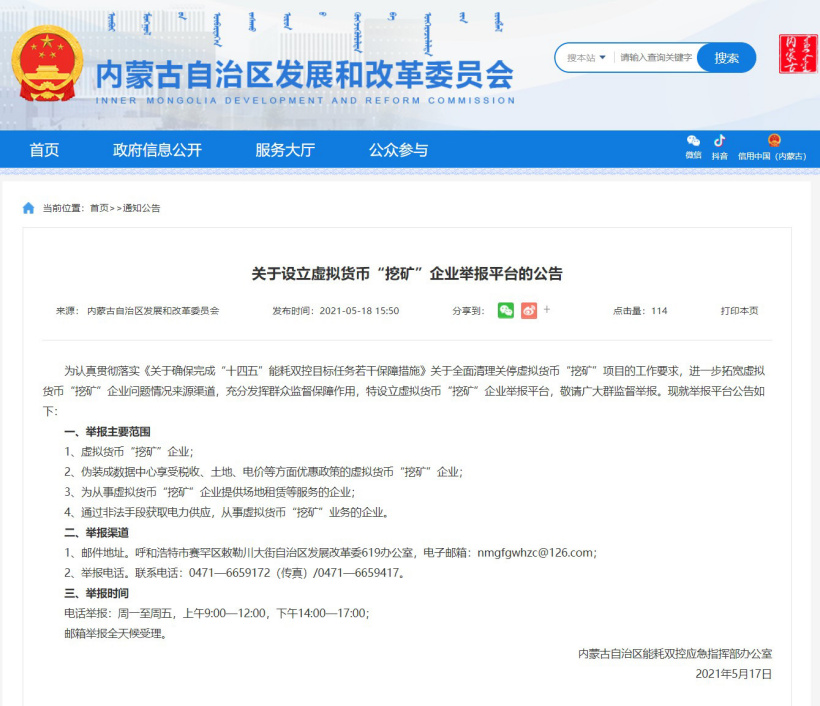Focus the search keyword input field
The height and width of the screenshot is (706, 820).
click(x=656, y=58)
